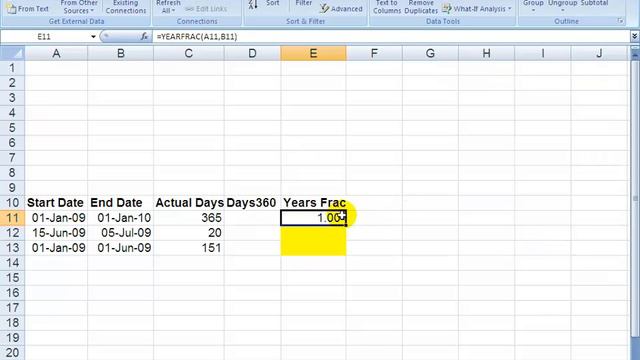
Task: Select cell A13 with 01-Jan-09
Action: click(x=56, y=248)
